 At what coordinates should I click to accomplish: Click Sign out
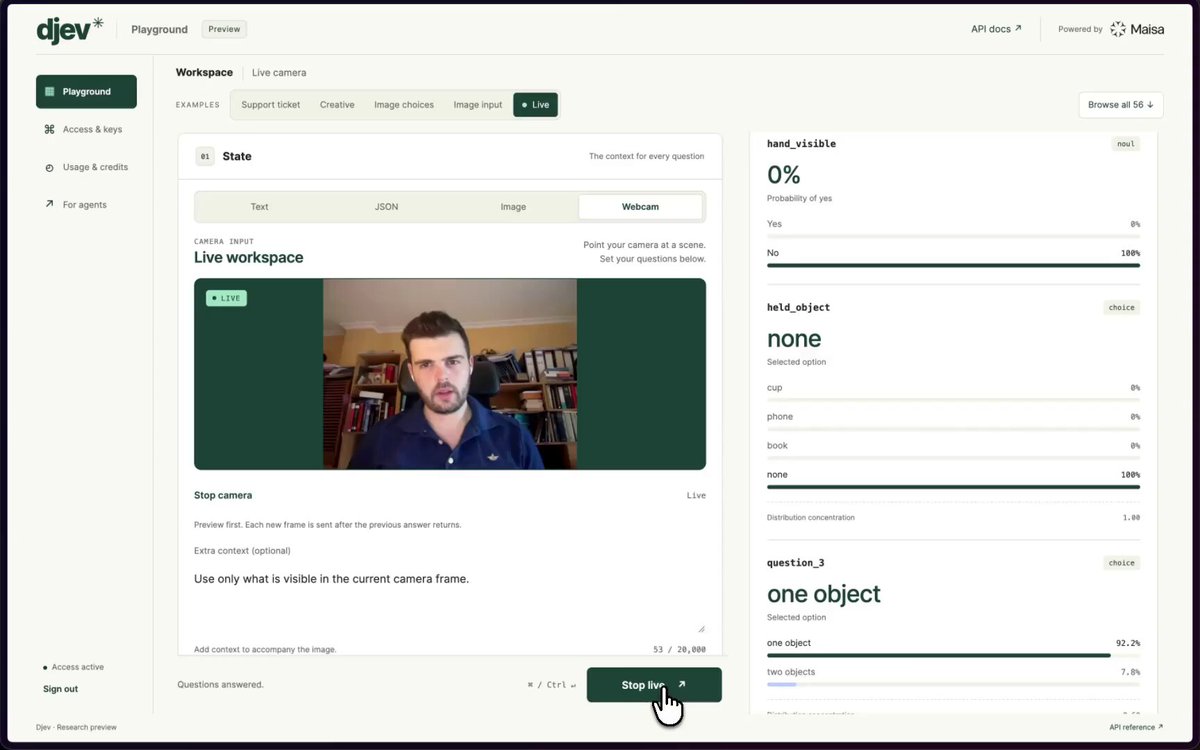point(60,689)
